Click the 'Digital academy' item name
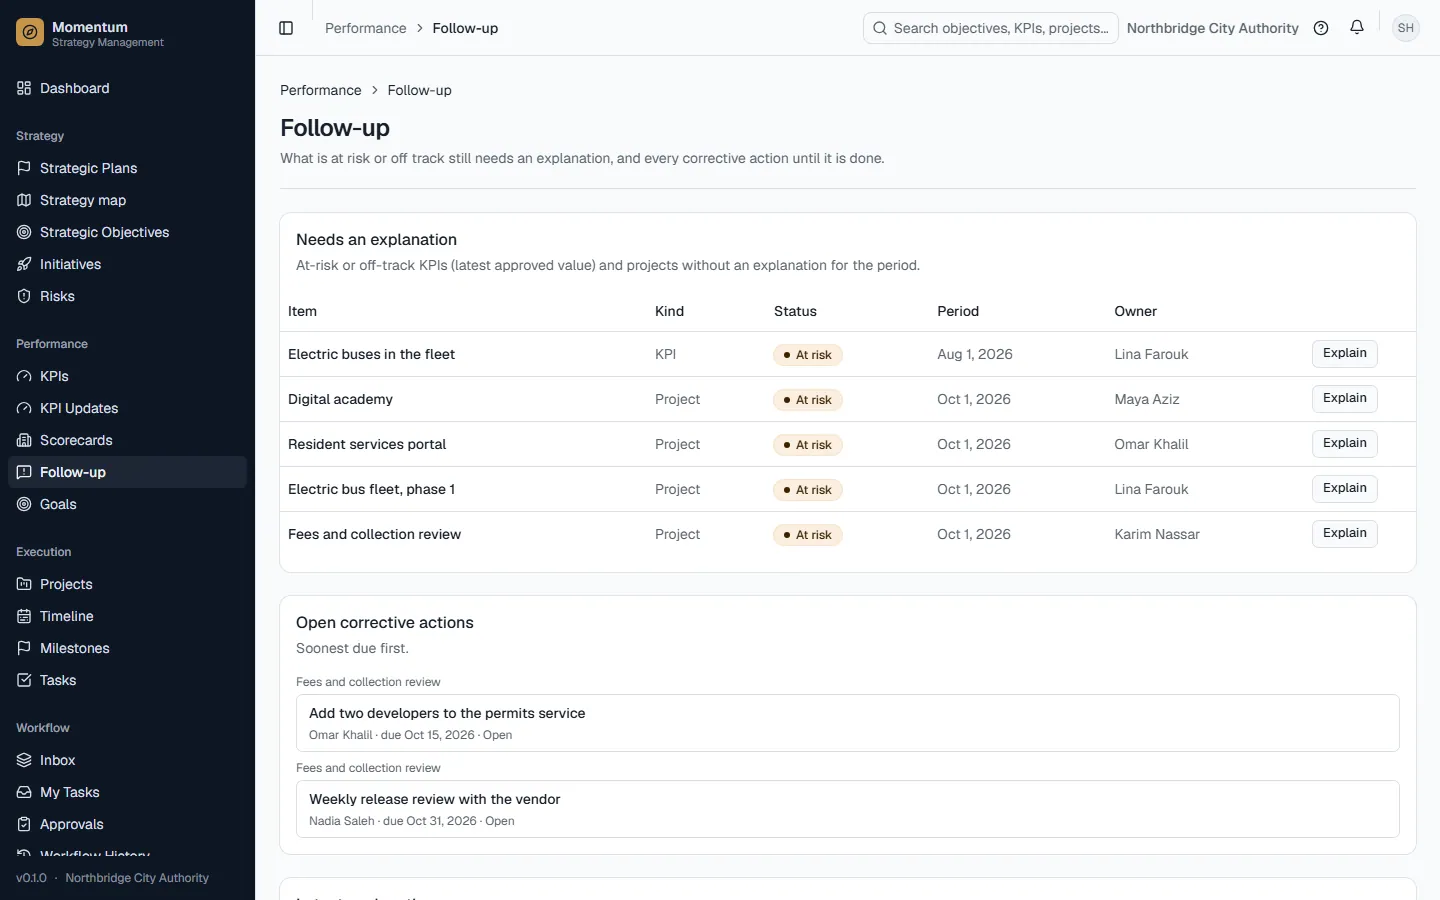 tap(340, 399)
